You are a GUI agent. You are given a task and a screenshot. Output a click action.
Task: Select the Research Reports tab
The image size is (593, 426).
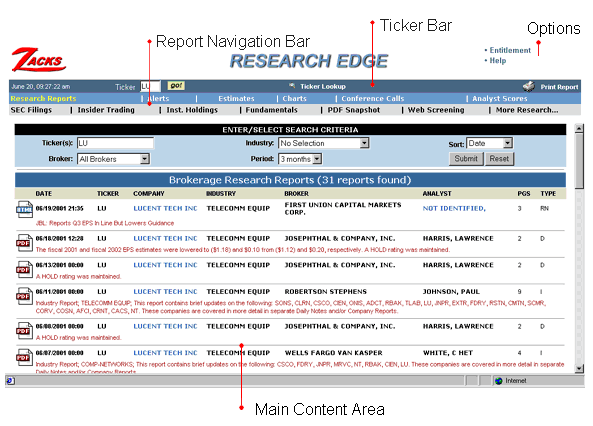point(43,98)
